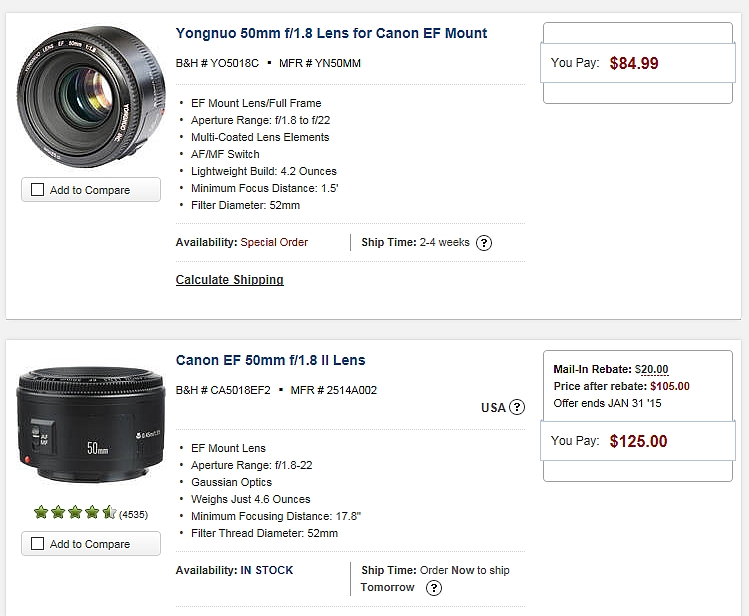Check Add to Compare for Yongnuo lens
Screen dimensions: 749x616
click(x=38, y=190)
